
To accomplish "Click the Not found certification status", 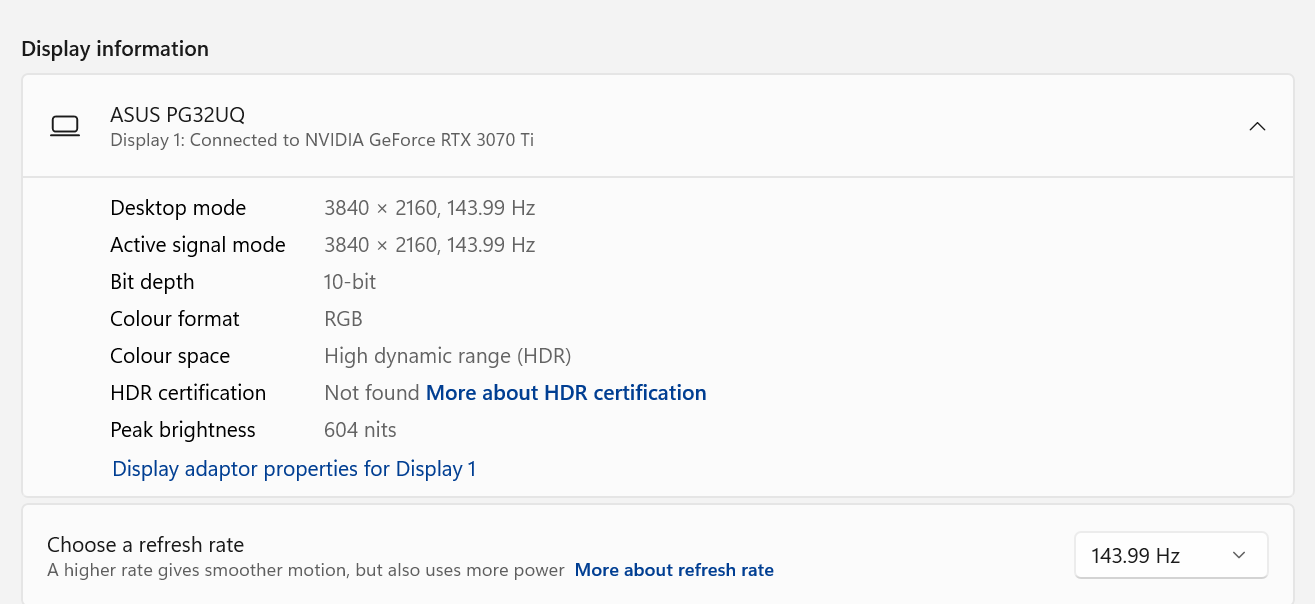I will pos(372,393).
